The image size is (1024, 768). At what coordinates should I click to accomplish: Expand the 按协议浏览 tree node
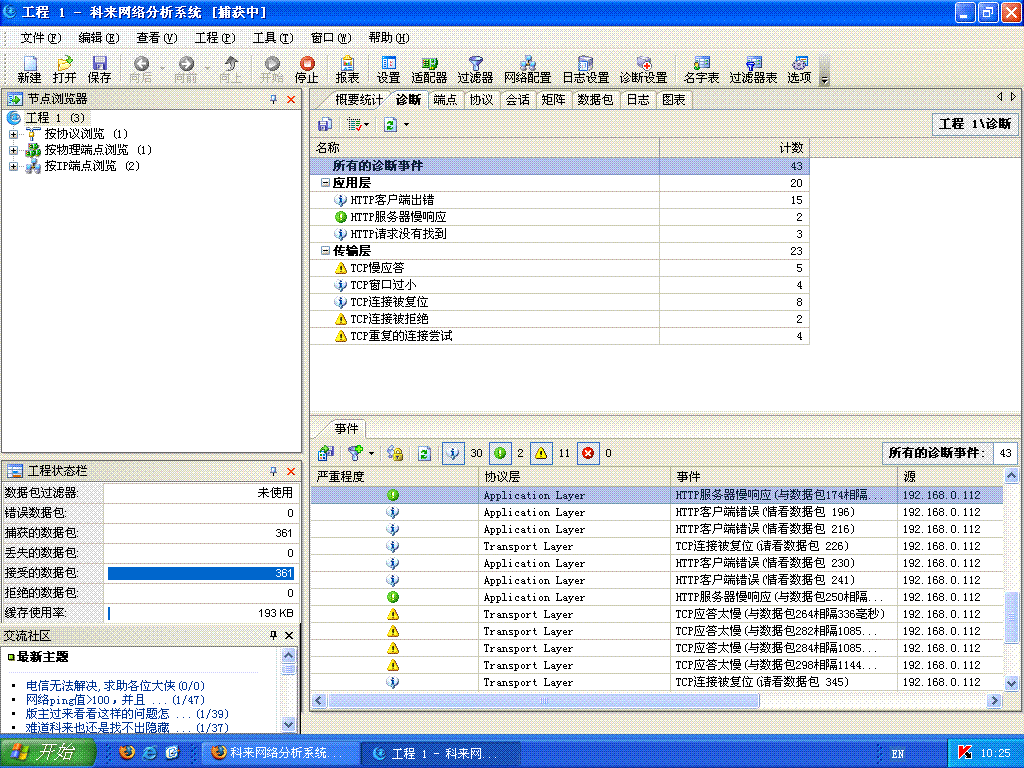point(14,134)
